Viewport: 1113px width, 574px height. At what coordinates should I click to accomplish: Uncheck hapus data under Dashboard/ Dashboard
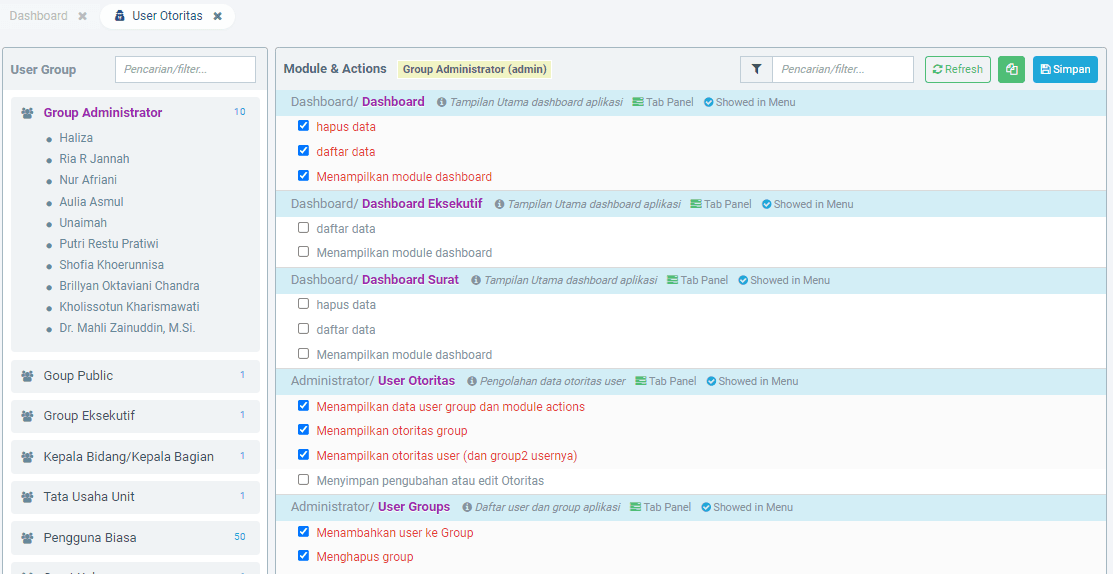tap(304, 126)
